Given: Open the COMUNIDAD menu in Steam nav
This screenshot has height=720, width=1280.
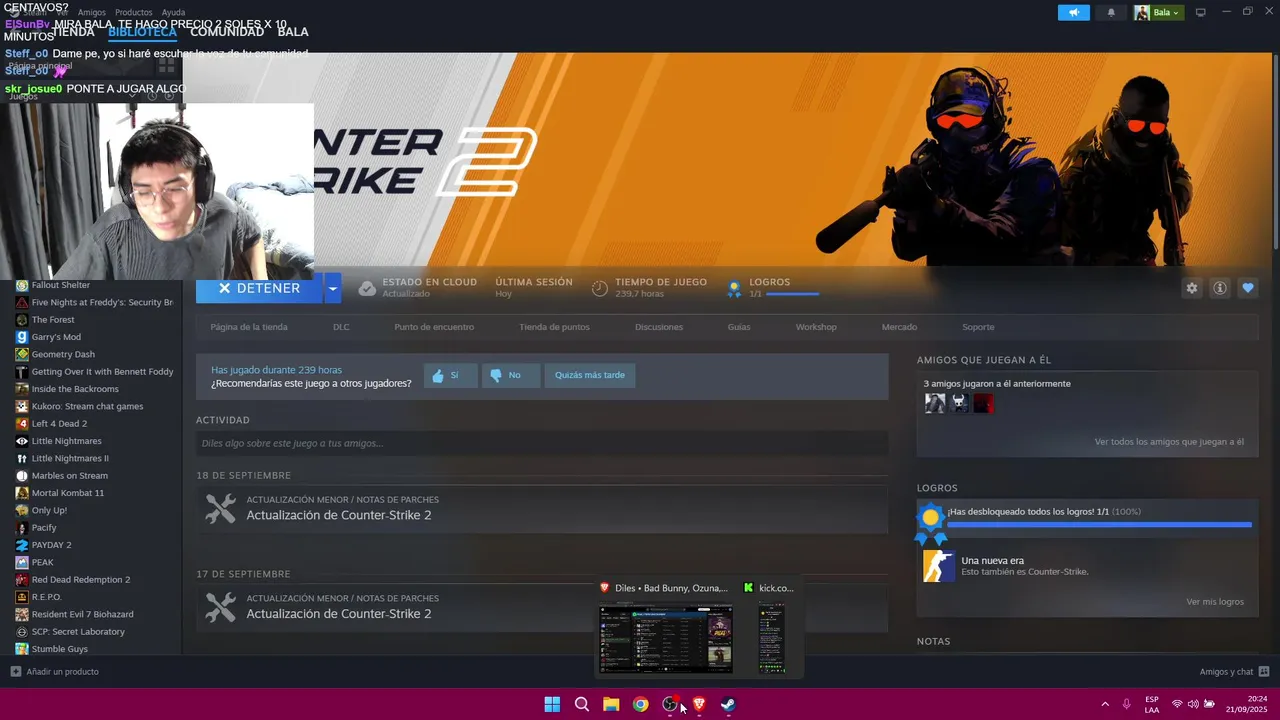Looking at the screenshot, I should point(227,32).
